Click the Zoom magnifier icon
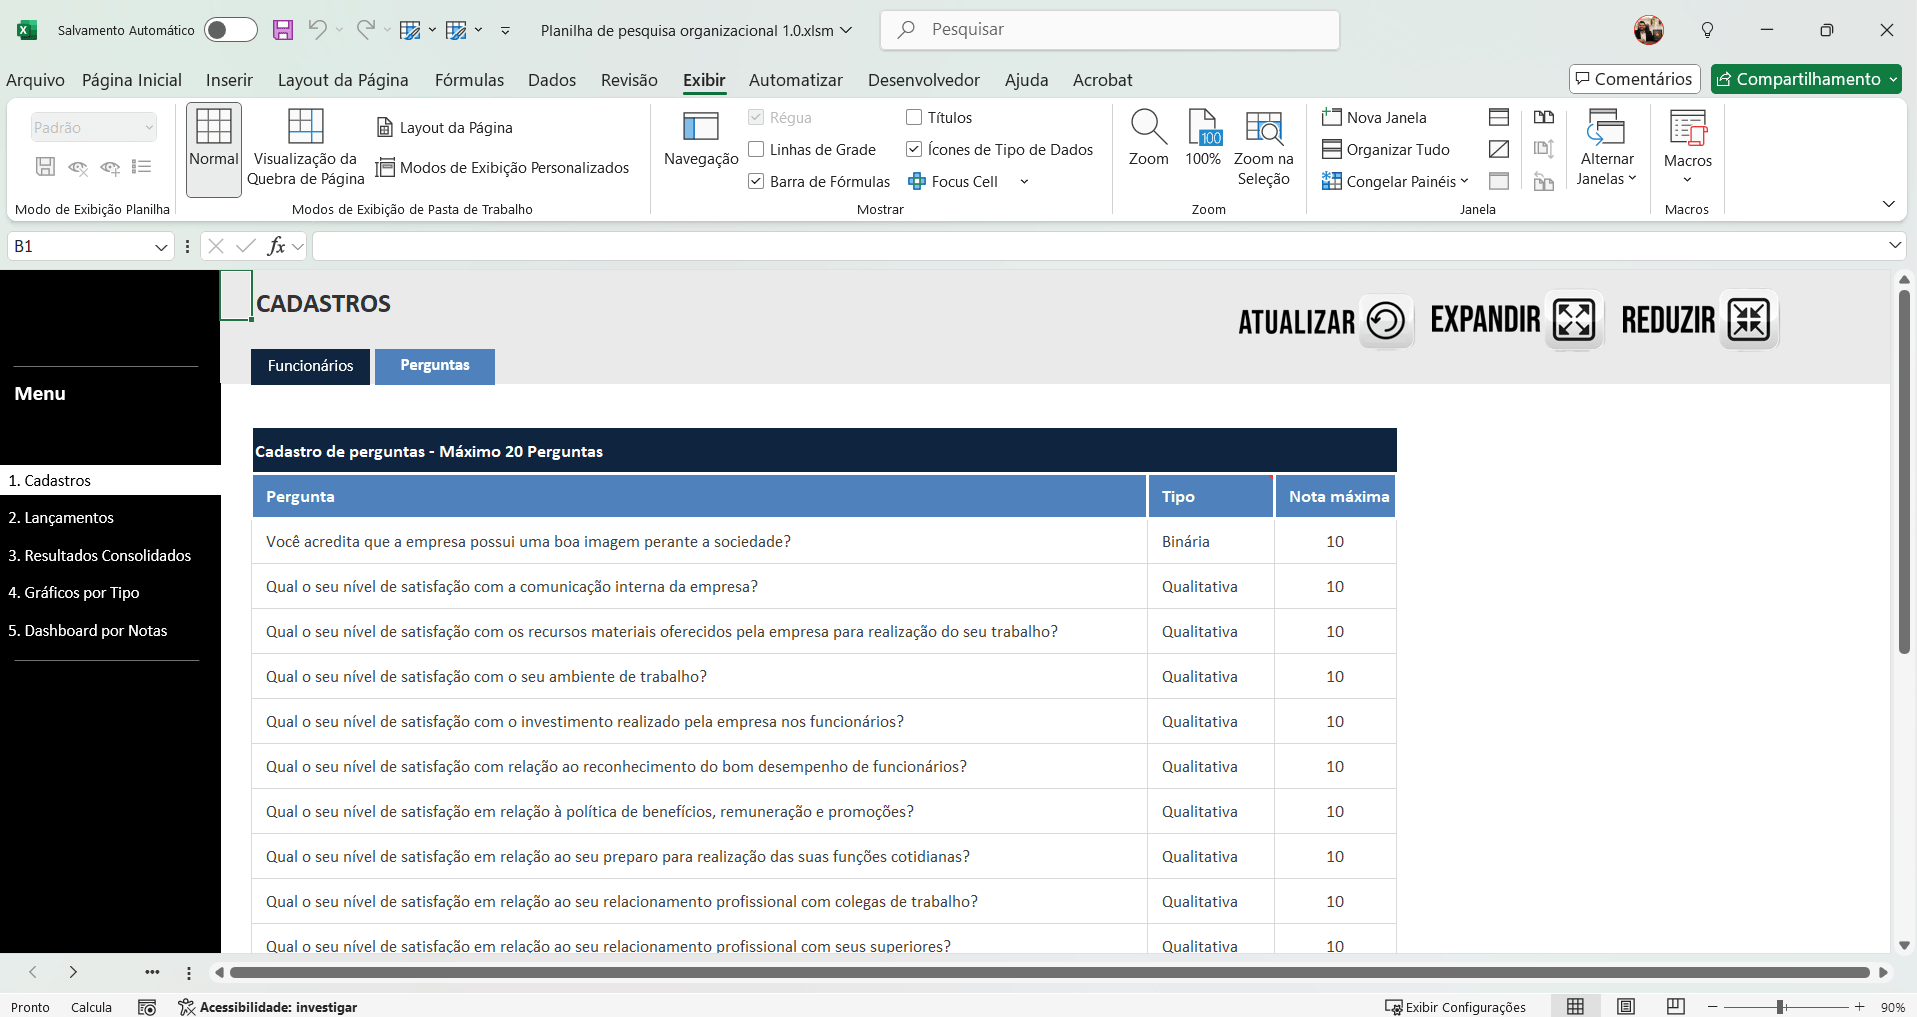Screen dimensions: 1917x1017 (x=1148, y=128)
